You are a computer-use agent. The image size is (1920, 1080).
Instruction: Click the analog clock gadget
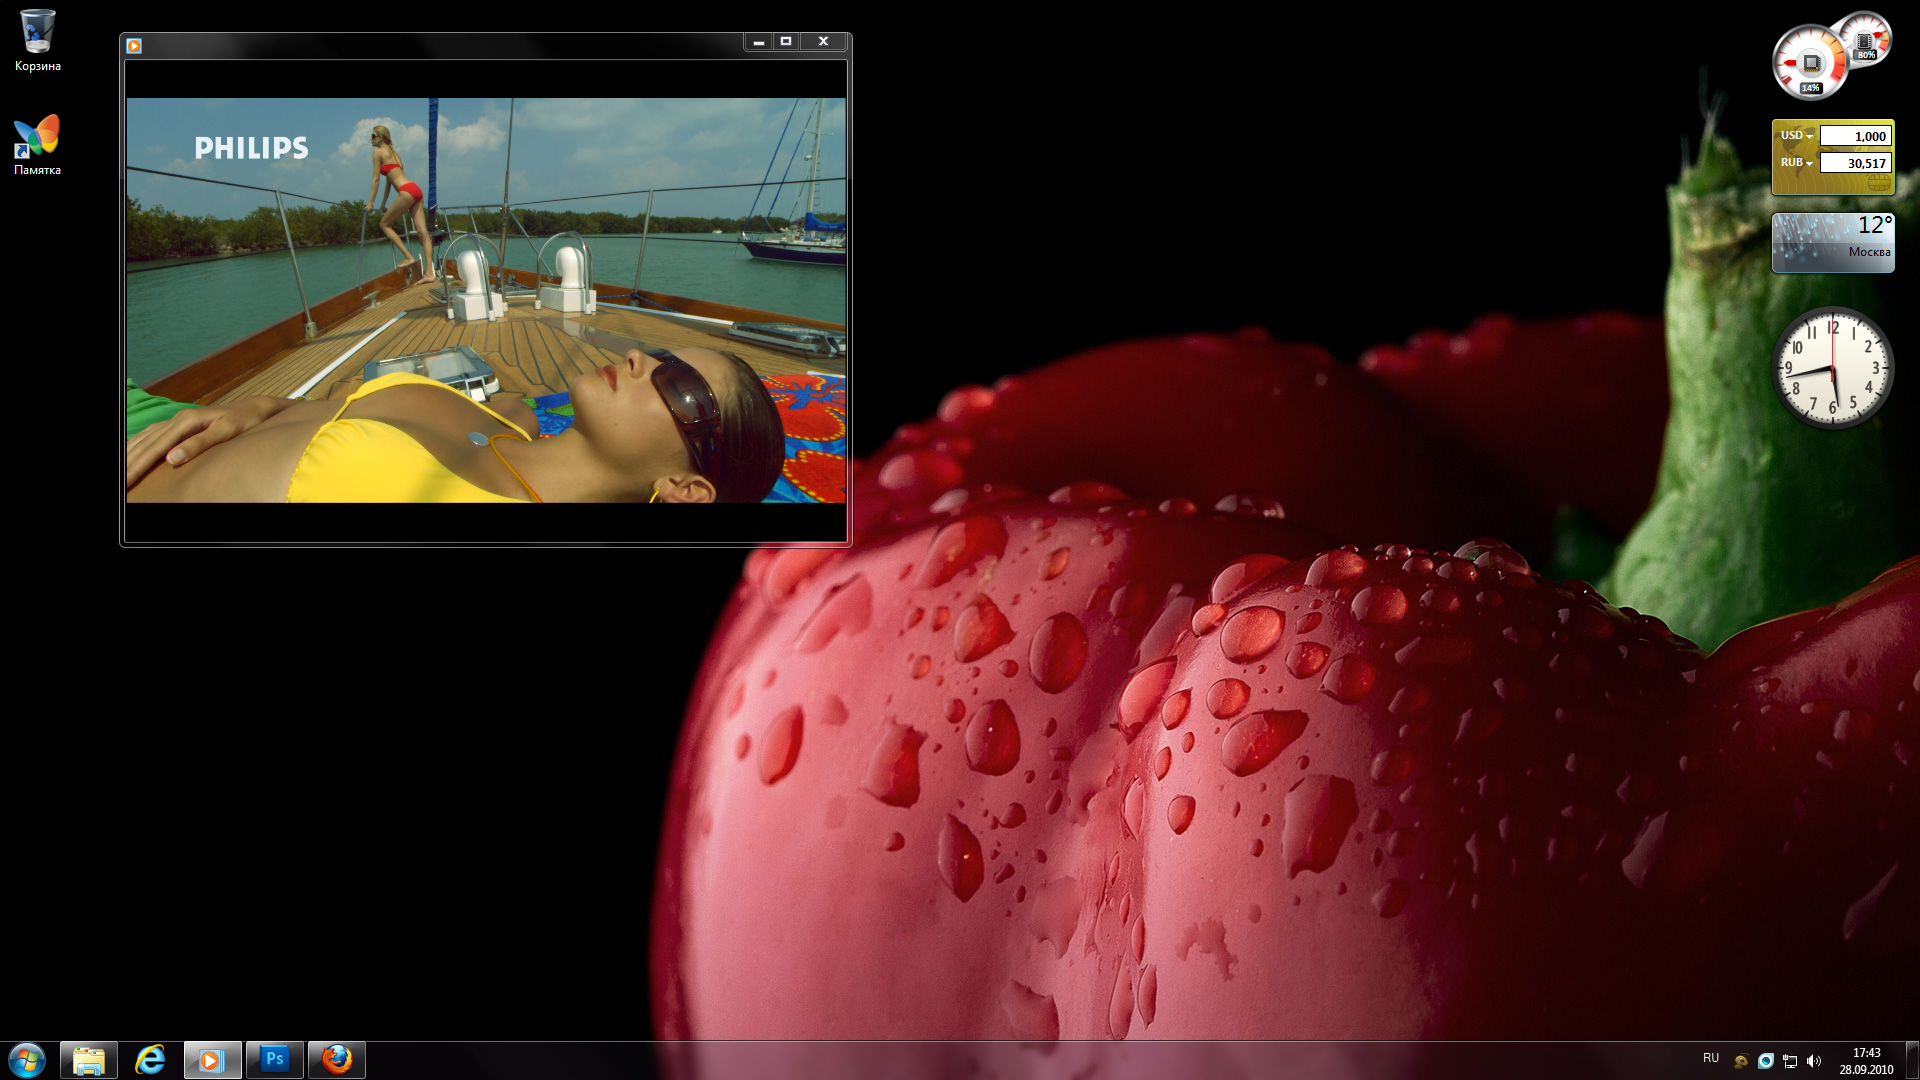pyautogui.click(x=1833, y=368)
